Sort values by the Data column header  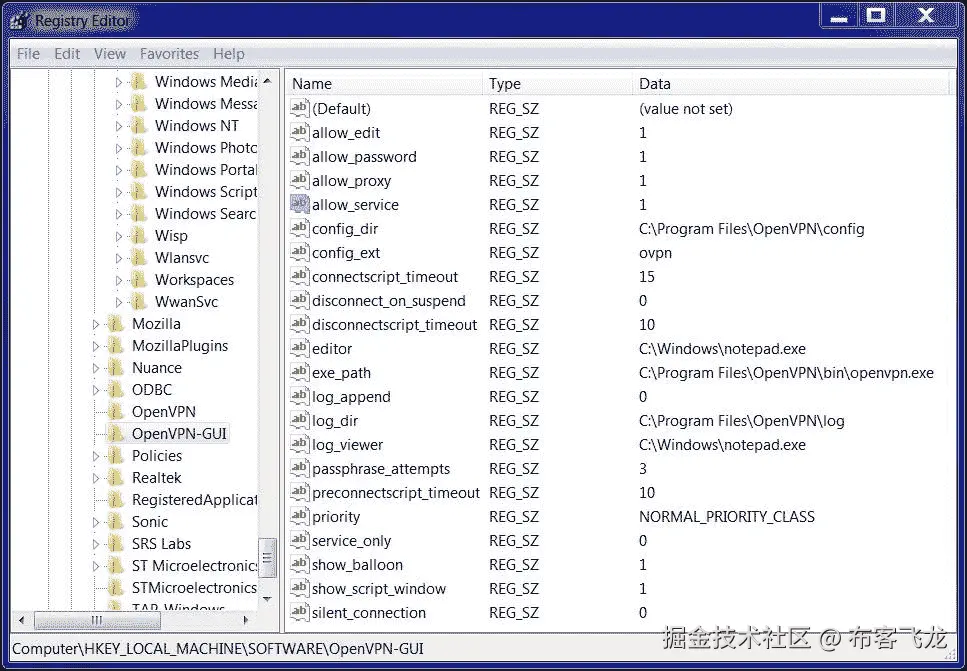[x=791, y=84]
